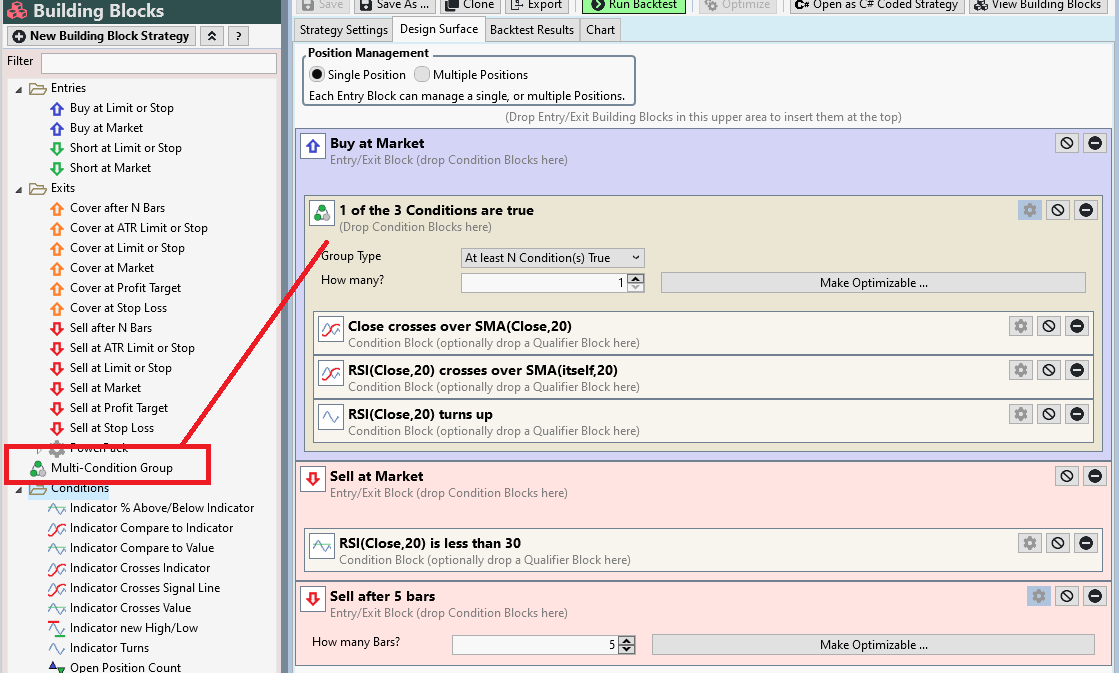Open the Strategy Settings tab
Viewport: 1119px width, 673px height.
344,30
